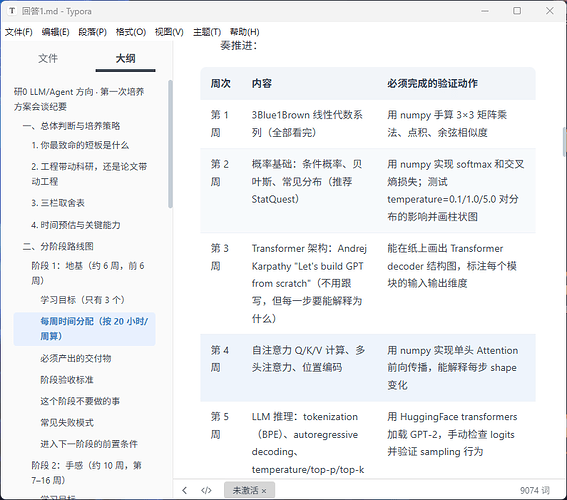
Task: Click cell Transformer 架构：Andrej Karpathy
Action: coord(310,283)
